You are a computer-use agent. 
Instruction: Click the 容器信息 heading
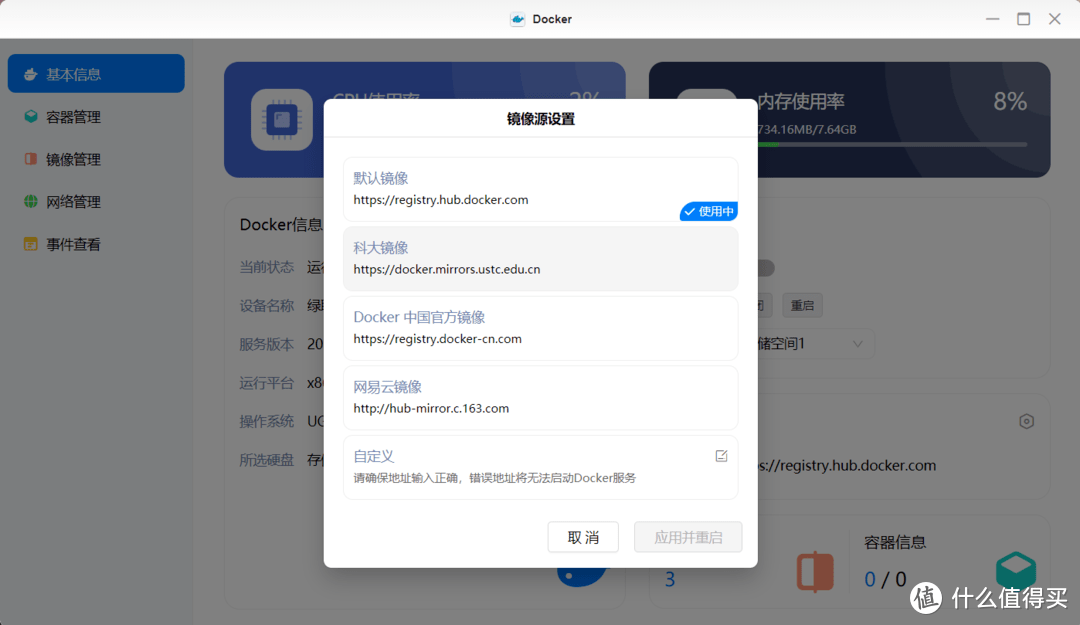pyautogui.click(x=895, y=542)
